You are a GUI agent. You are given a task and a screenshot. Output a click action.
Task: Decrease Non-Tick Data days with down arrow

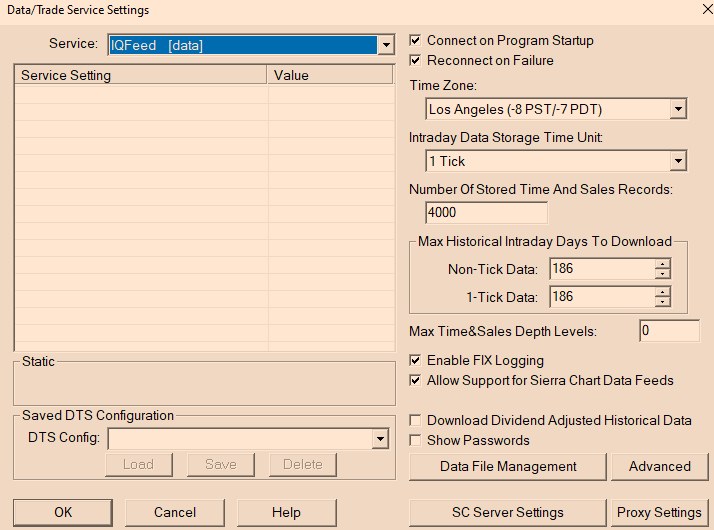[663, 274]
